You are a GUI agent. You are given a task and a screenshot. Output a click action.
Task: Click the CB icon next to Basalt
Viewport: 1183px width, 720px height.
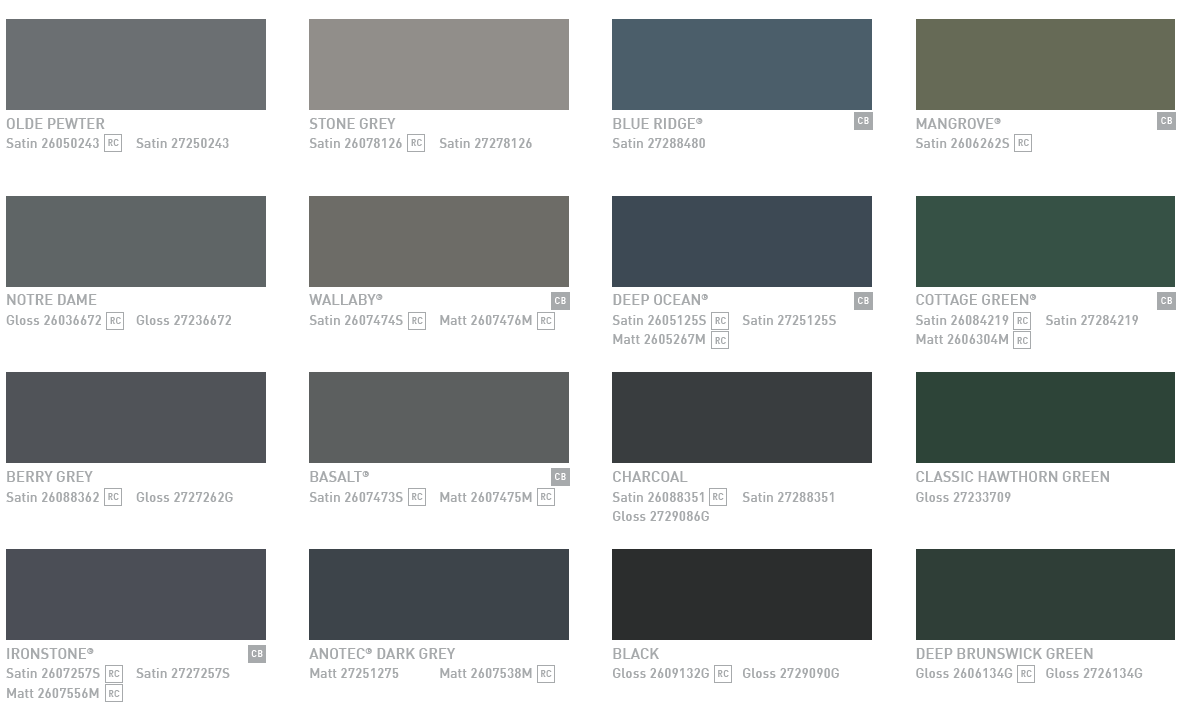(x=560, y=477)
